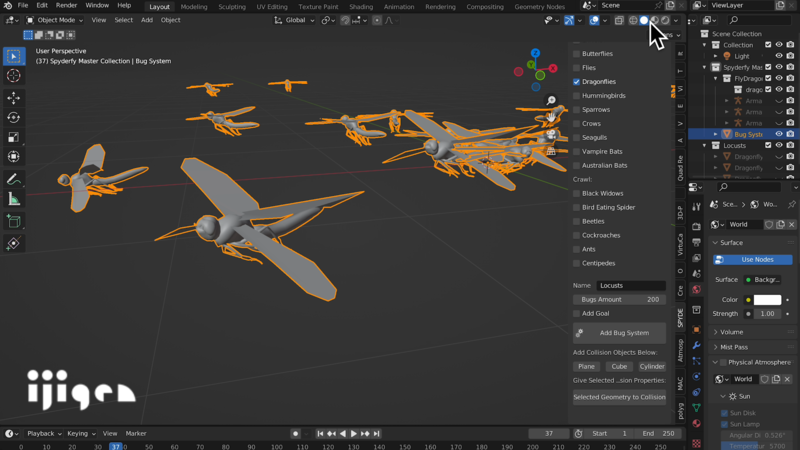
Task: Toggle the Add Goal checkbox
Action: pos(577,313)
